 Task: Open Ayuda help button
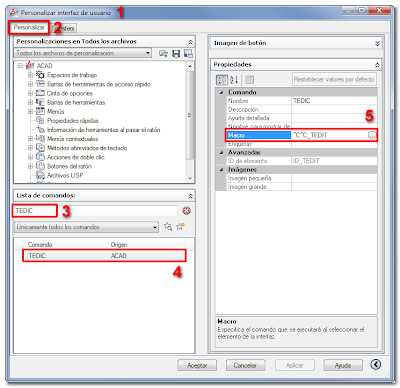(343, 365)
